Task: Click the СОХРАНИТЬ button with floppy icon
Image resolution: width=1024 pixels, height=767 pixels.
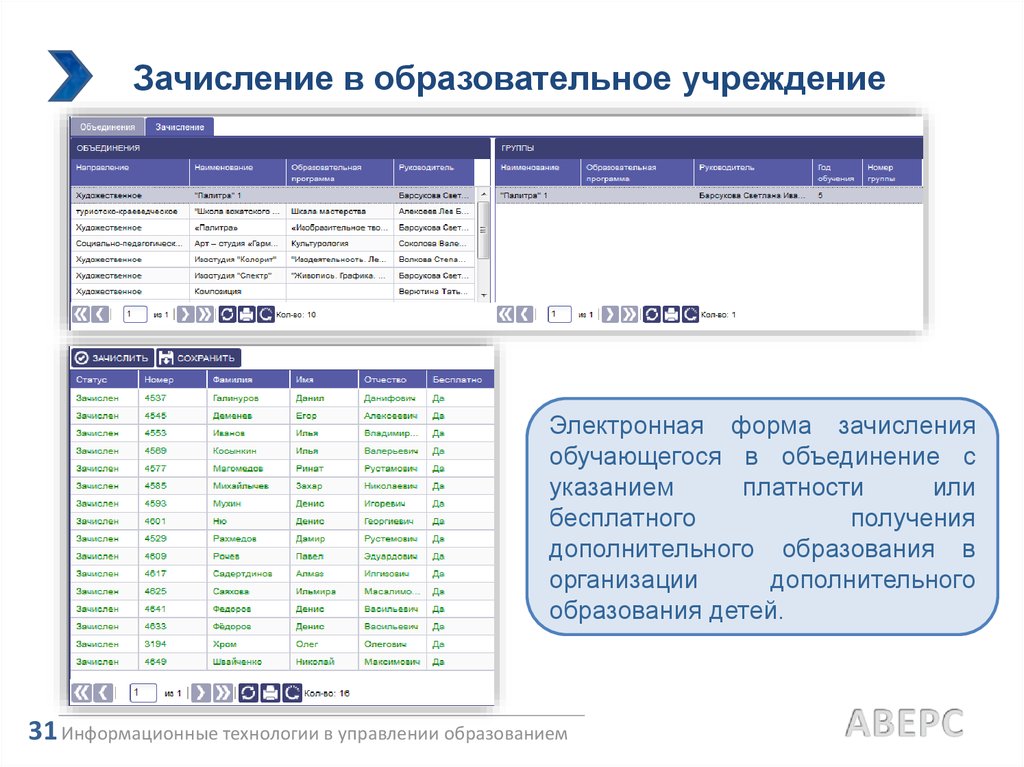Action: point(198,357)
